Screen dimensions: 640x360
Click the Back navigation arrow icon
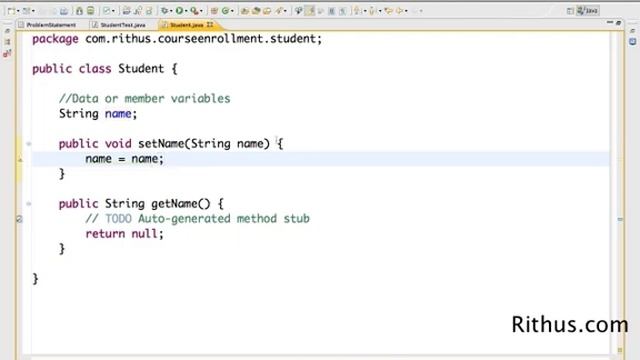pos(400,11)
